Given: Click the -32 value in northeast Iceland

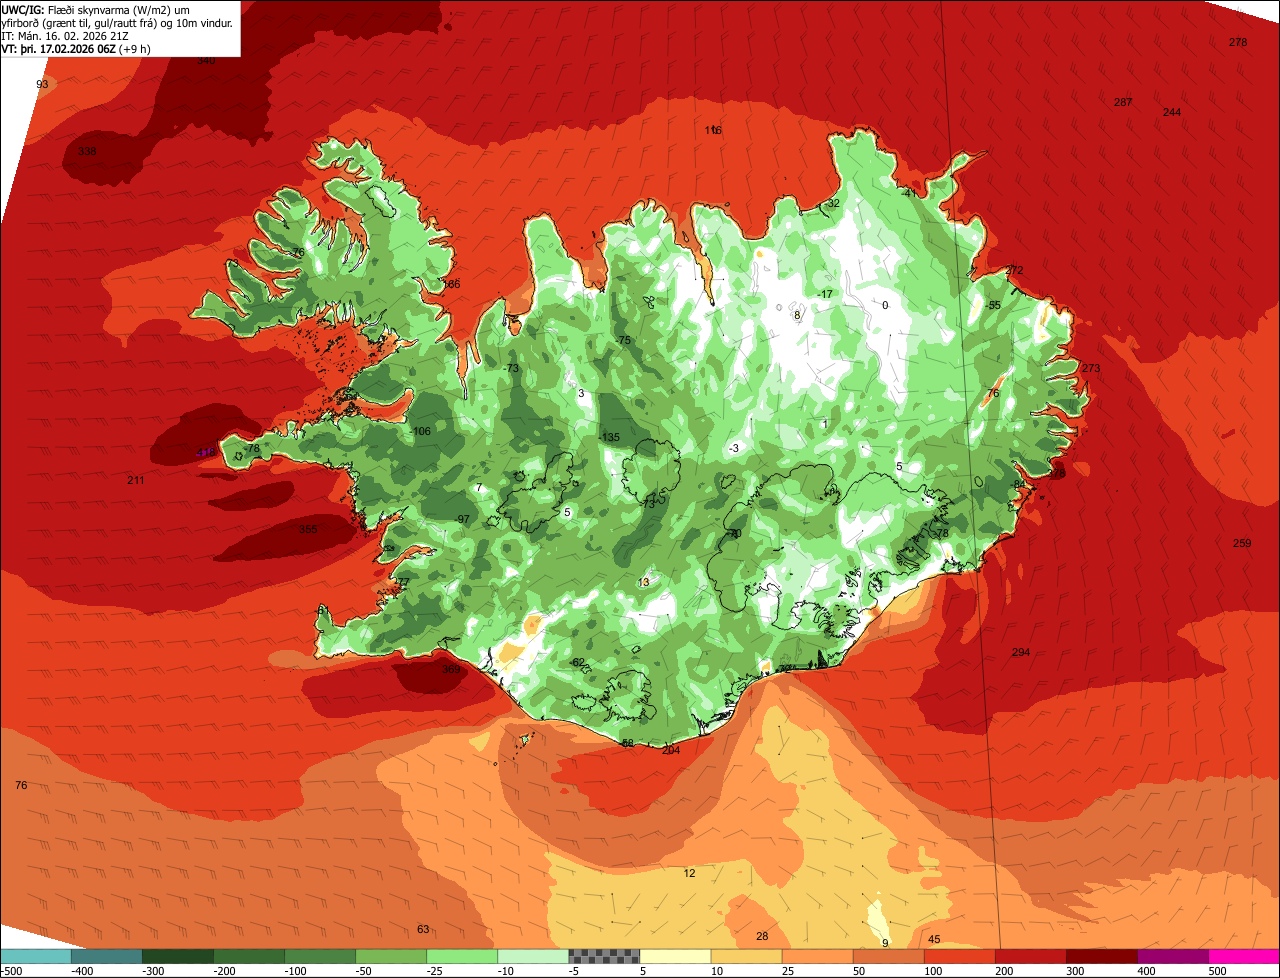Looking at the screenshot, I should coord(832,203).
